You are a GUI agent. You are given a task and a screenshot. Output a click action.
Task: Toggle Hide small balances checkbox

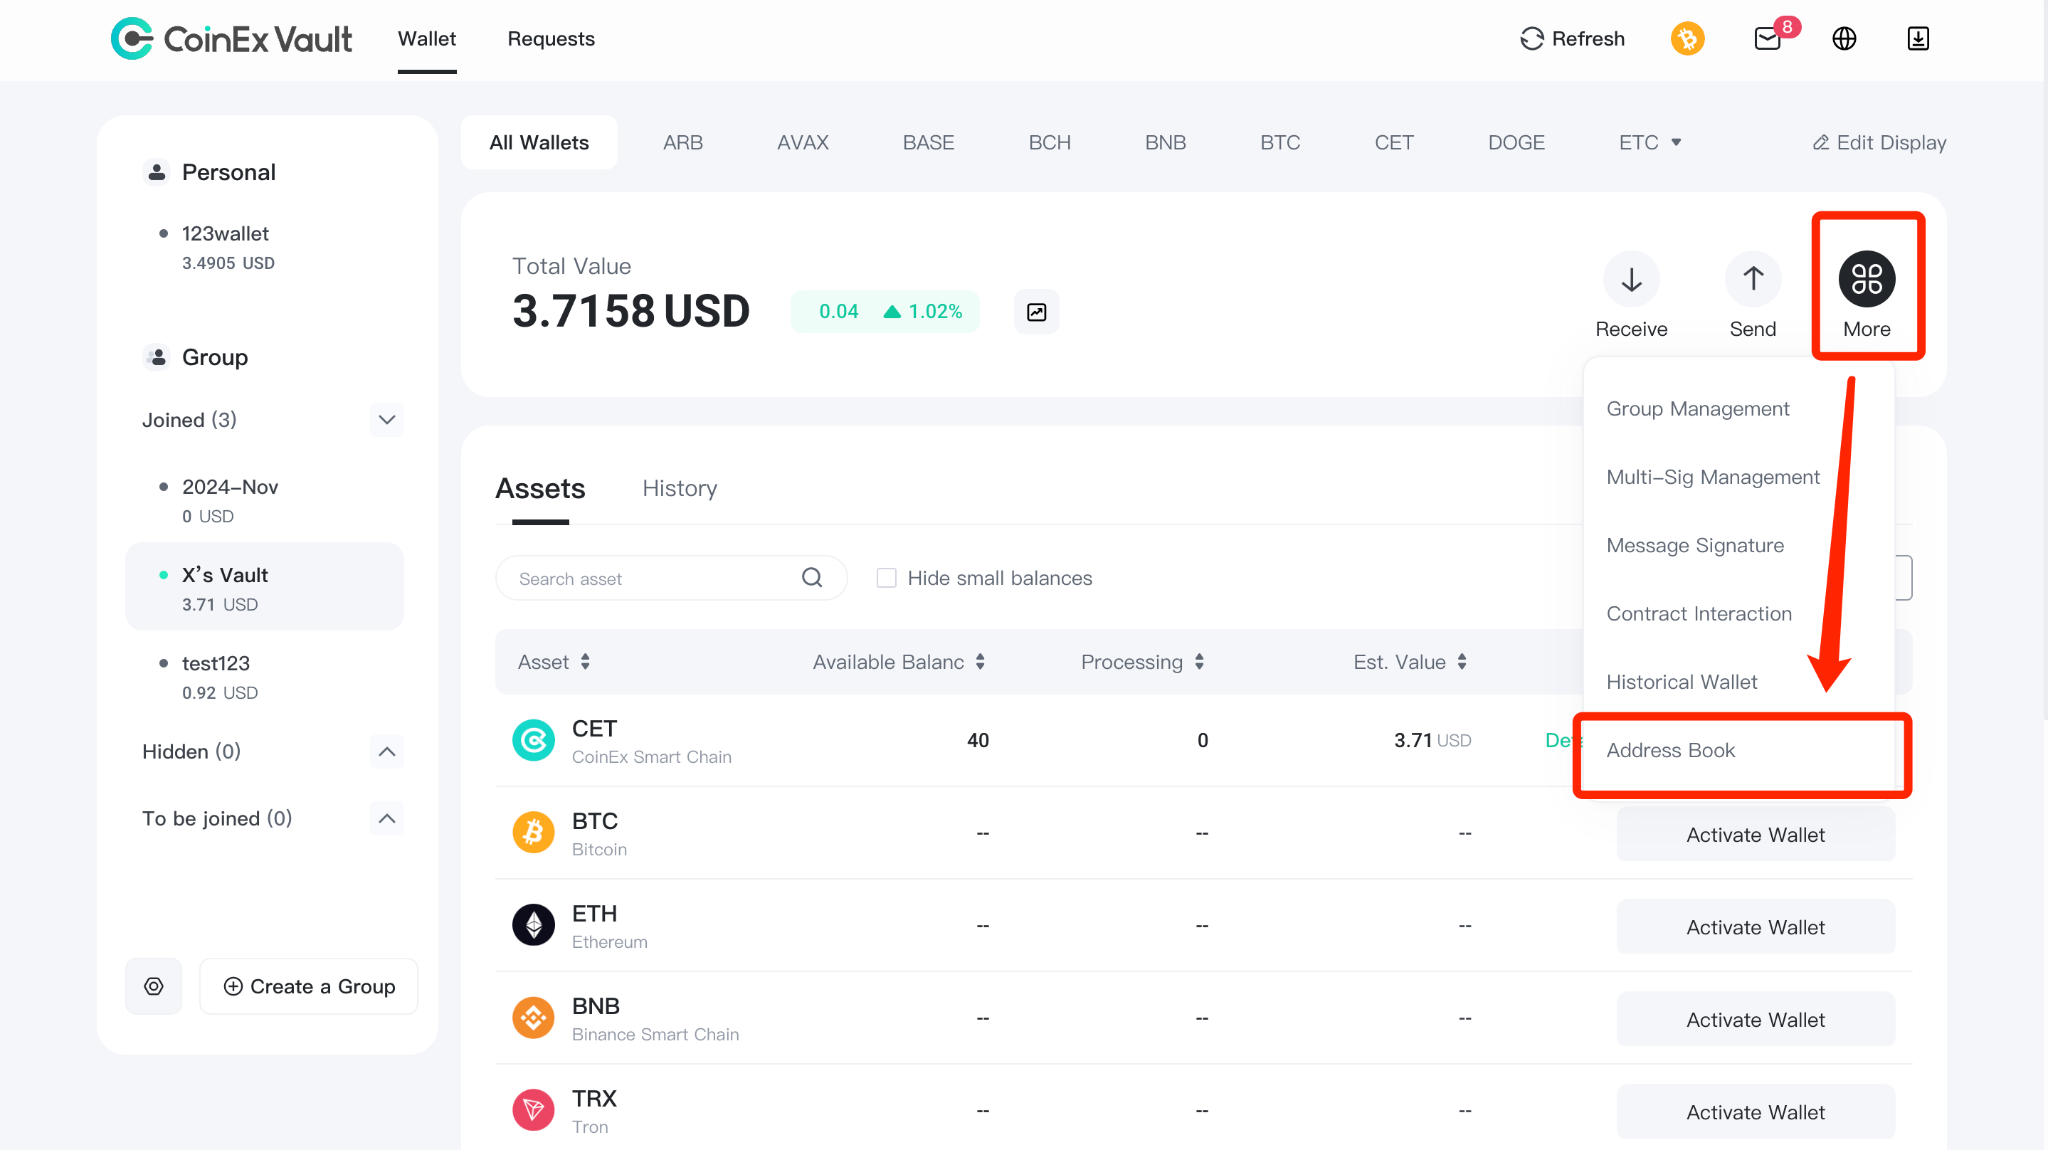[x=886, y=578]
